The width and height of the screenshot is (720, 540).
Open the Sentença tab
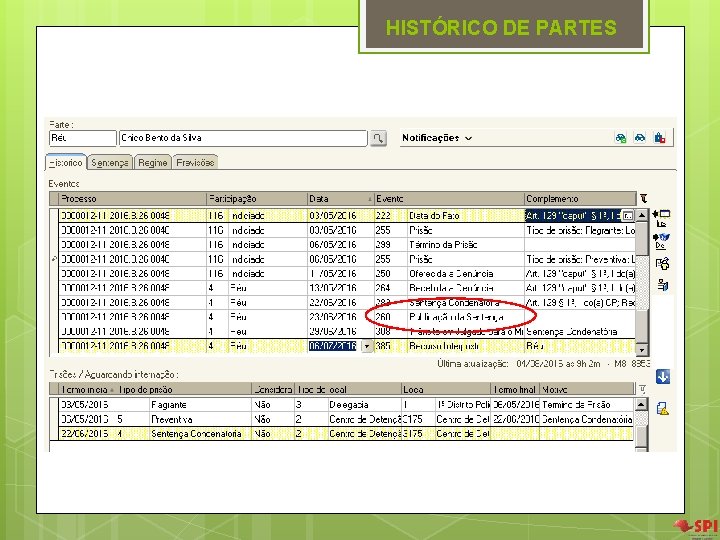click(x=110, y=163)
